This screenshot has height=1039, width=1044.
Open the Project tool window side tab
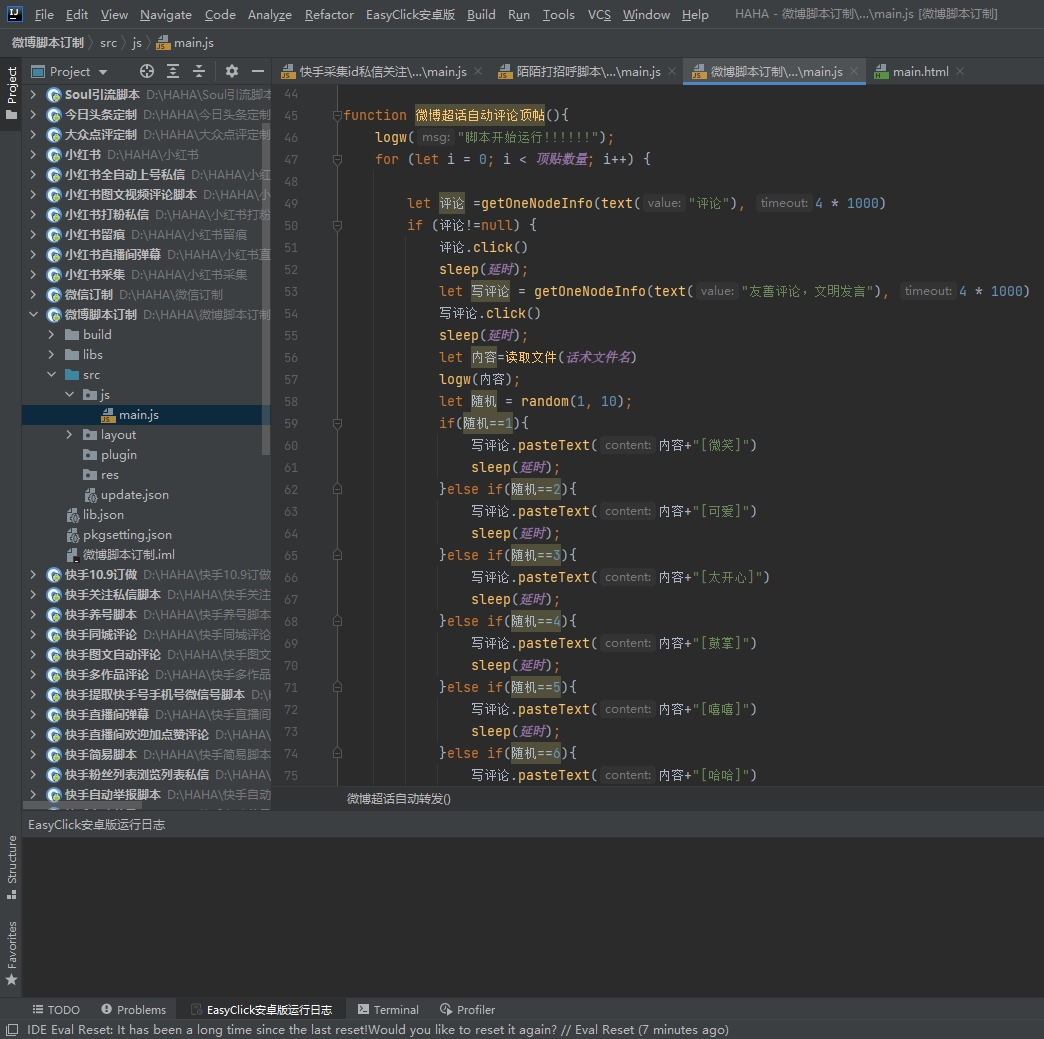[x=11, y=92]
